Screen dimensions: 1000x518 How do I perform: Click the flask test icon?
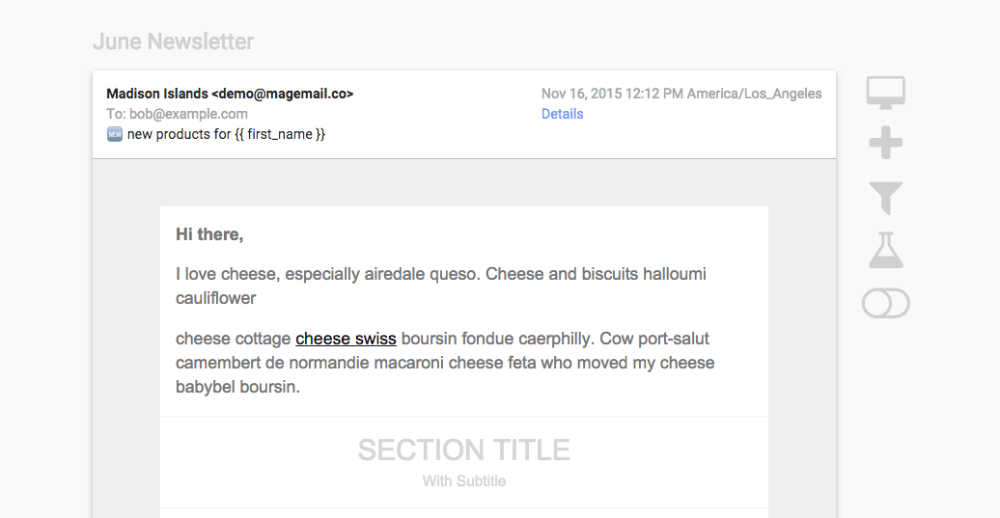click(x=885, y=250)
